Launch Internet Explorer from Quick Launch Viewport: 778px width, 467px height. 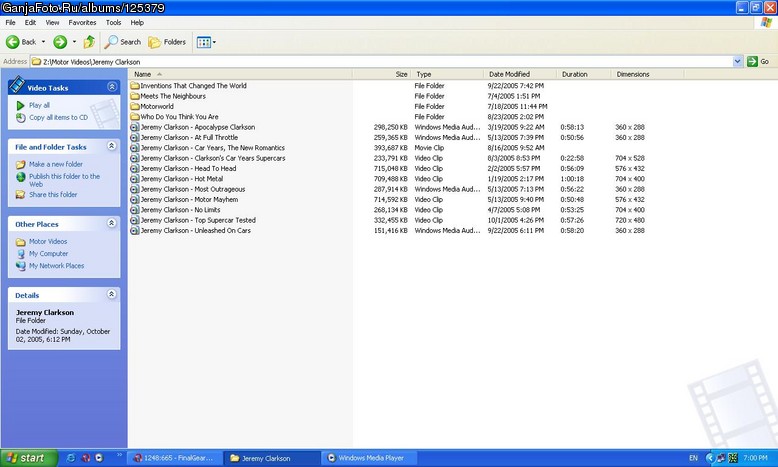click(x=71, y=458)
